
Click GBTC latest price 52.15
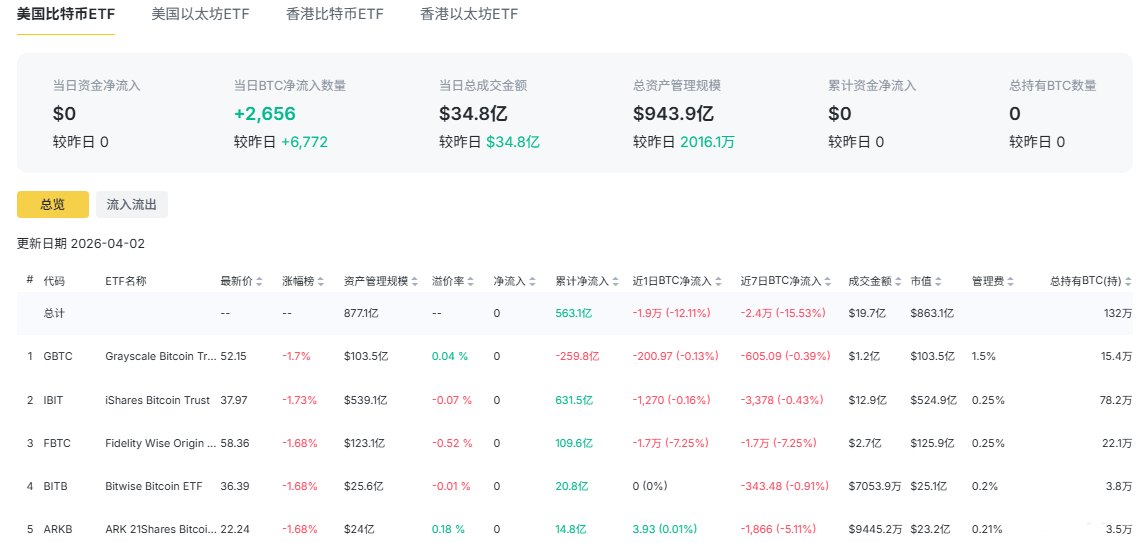pyautogui.click(x=233, y=357)
